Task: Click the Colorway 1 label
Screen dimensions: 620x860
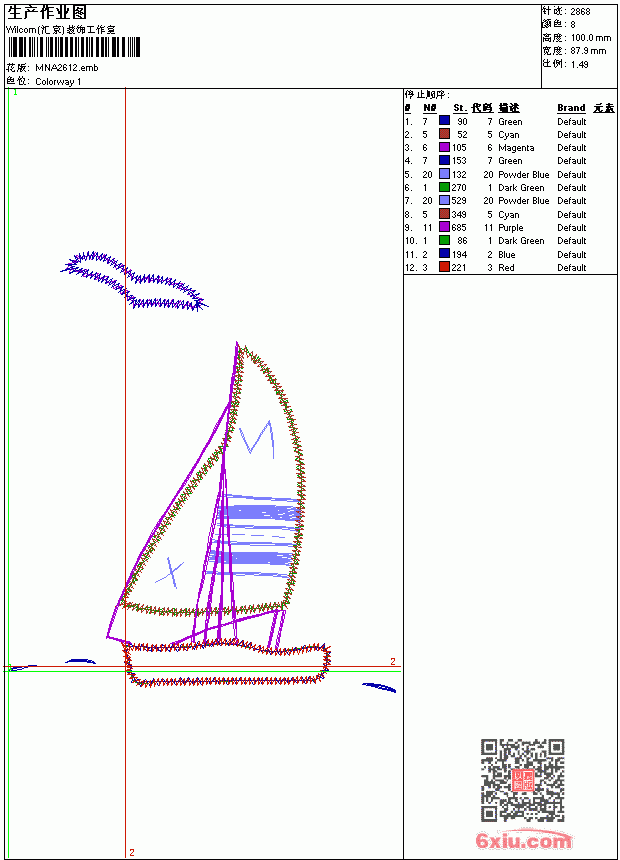Action: [x=58, y=82]
